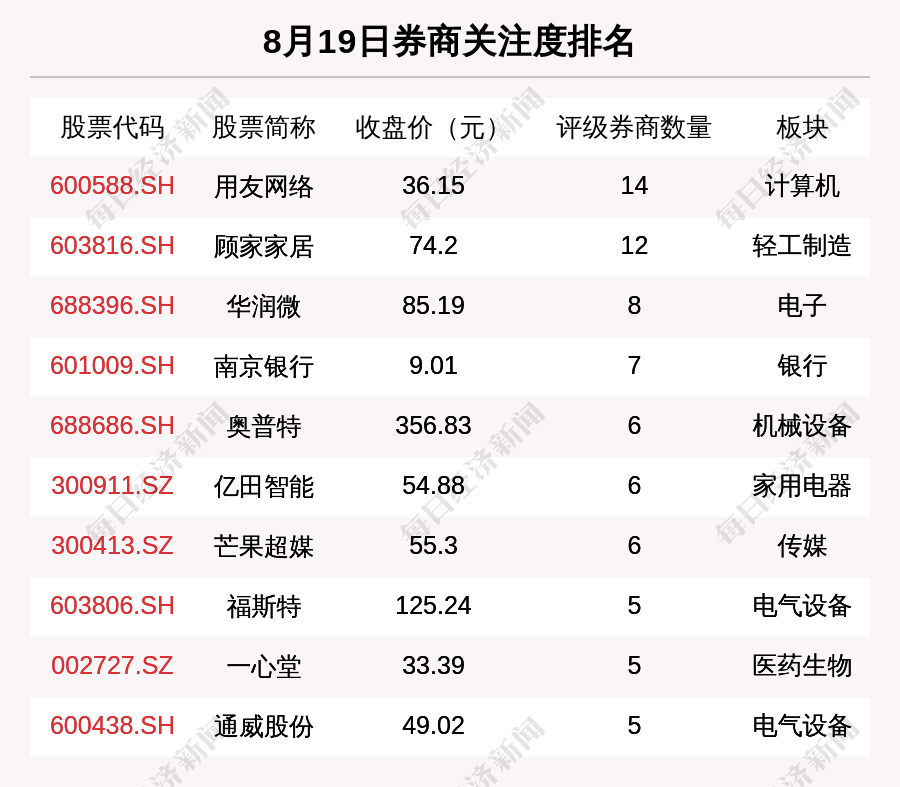This screenshot has width=900, height=787.
Task: Select the 股票简称 column header
Action: (x=263, y=127)
